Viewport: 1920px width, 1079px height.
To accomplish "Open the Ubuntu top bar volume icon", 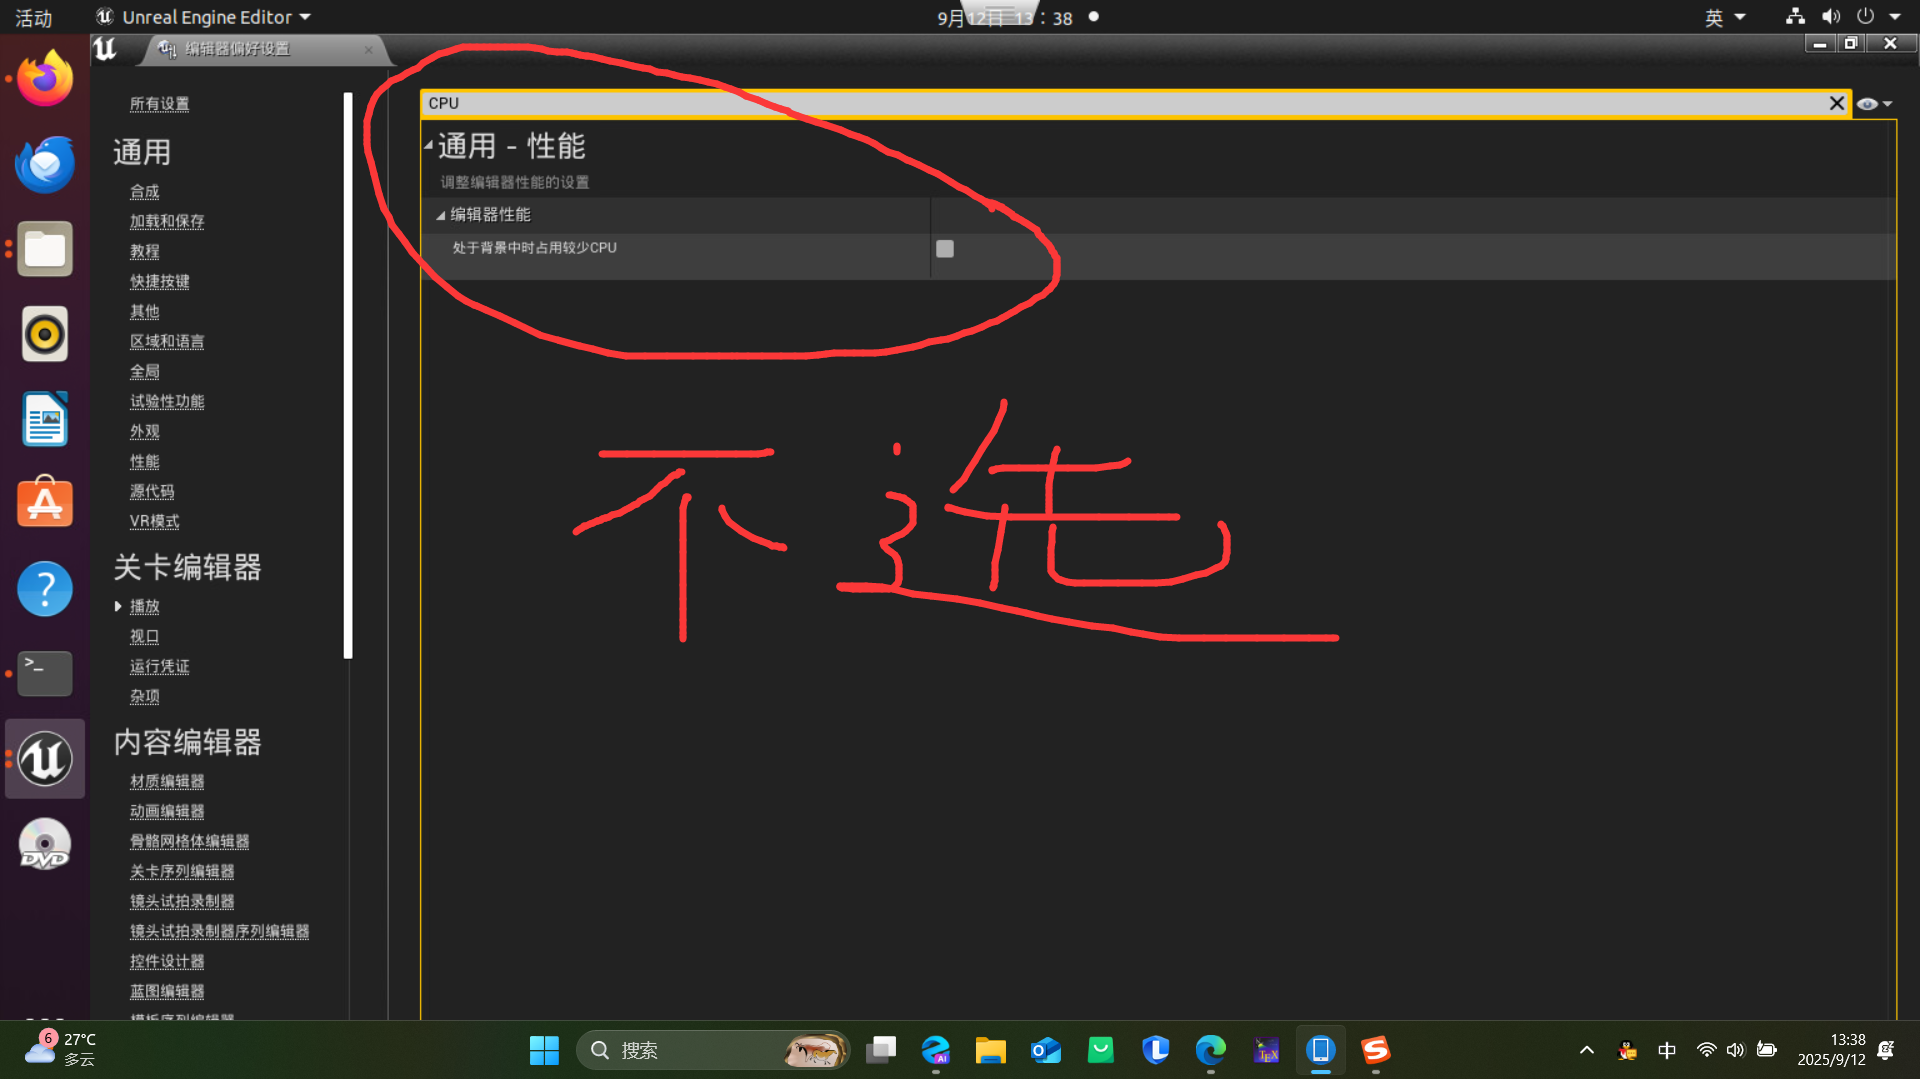I will 1831,17.
